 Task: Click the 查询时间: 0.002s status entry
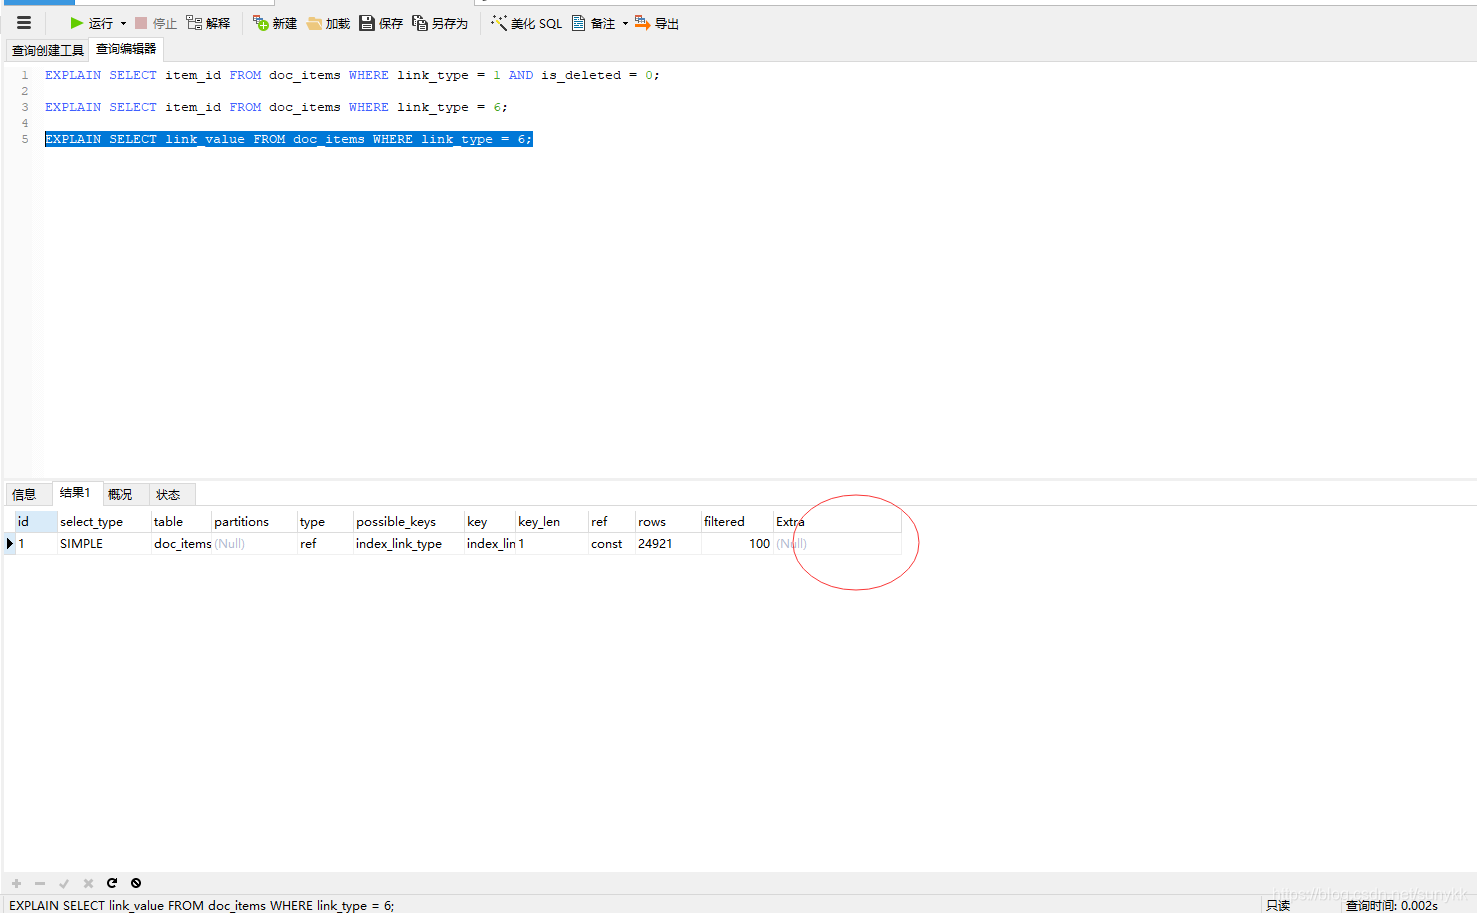[x=1391, y=905]
